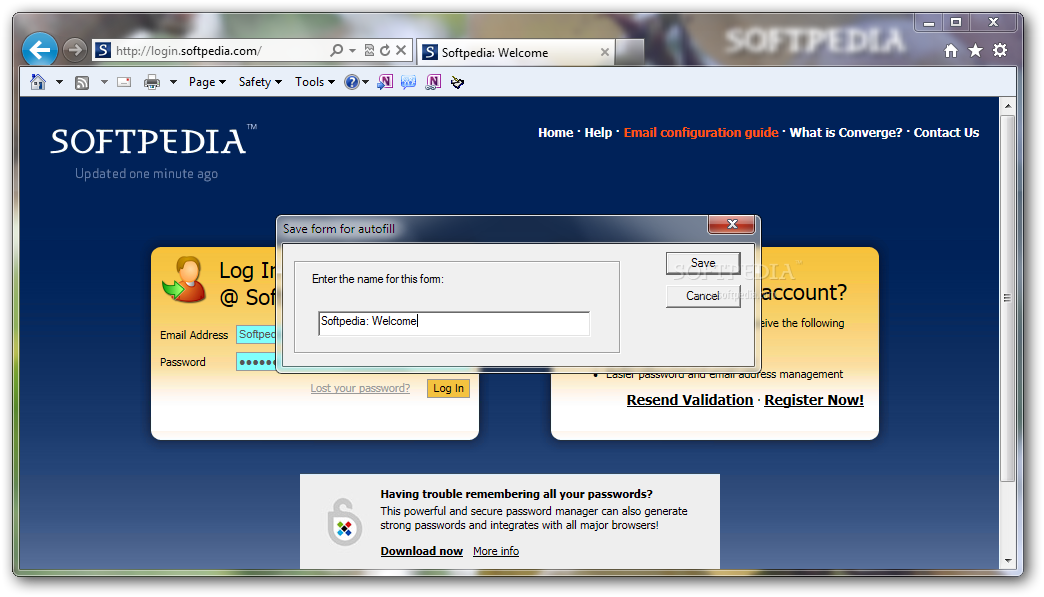The width and height of the screenshot is (1044, 597).
Task: Click the scrollbar up arrow
Action: click(1008, 106)
